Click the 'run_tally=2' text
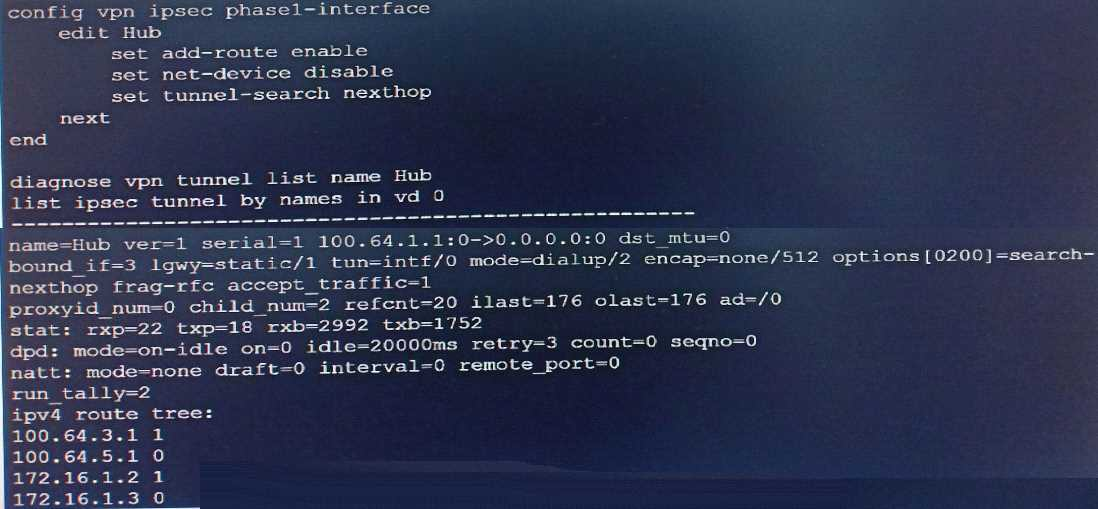The height and width of the screenshot is (509, 1098). pyautogui.click(x=80, y=392)
